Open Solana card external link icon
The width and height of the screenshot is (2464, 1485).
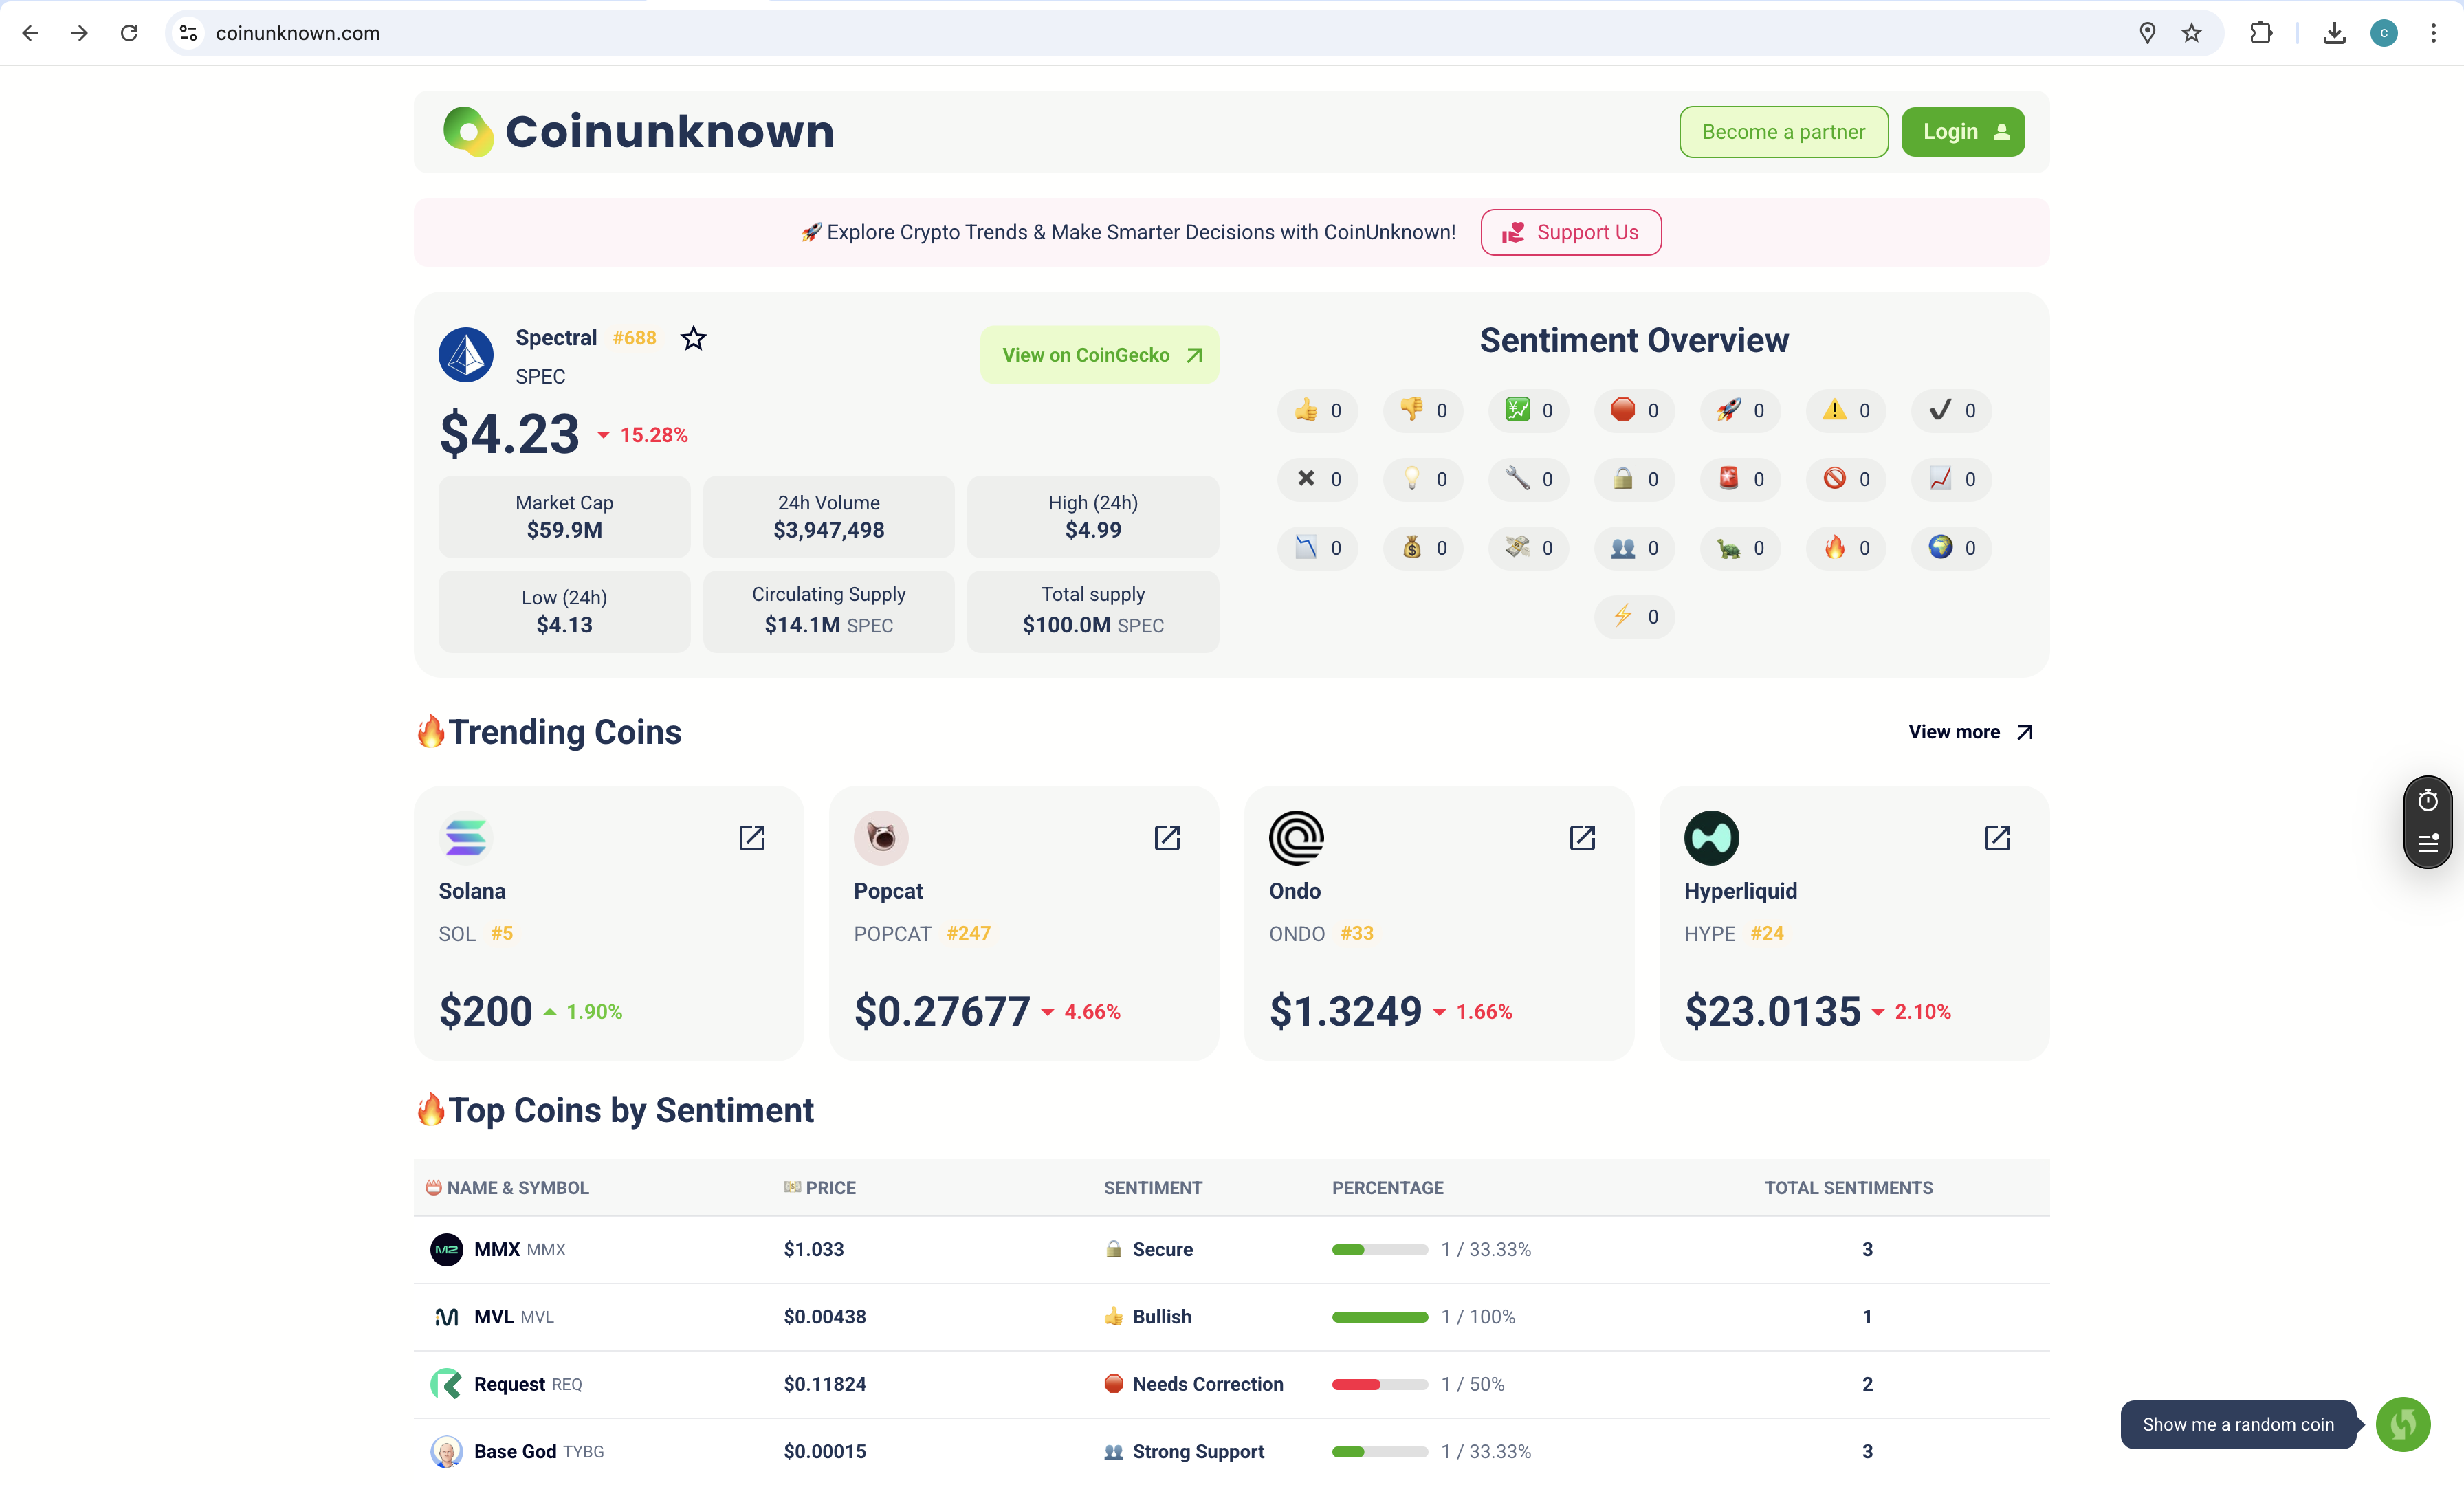click(752, 838)
